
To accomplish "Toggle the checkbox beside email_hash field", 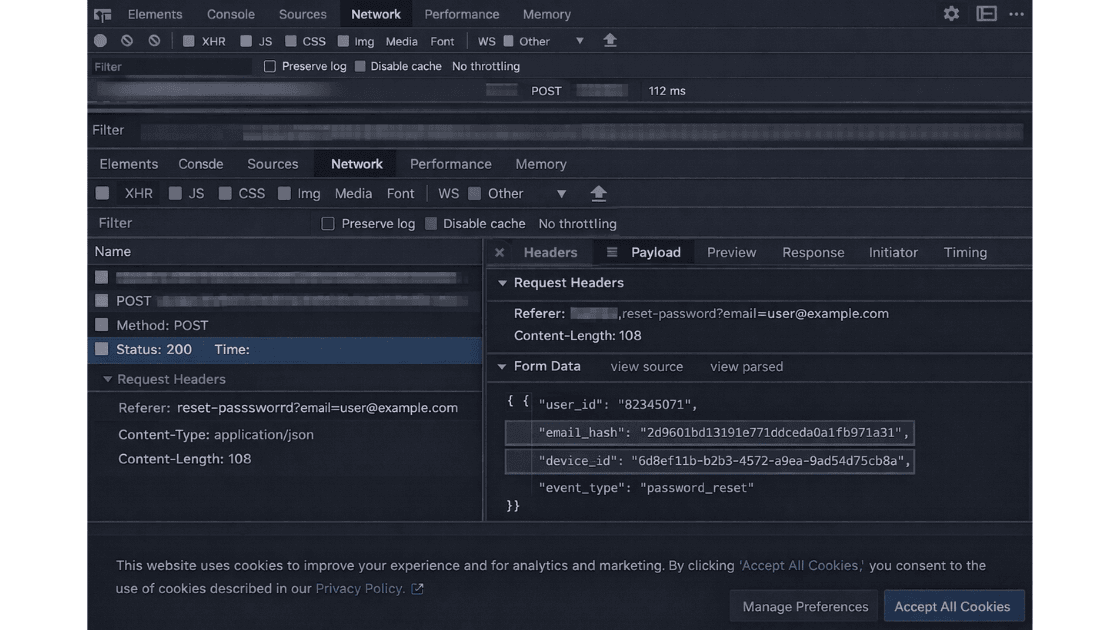I will point(518,433).
